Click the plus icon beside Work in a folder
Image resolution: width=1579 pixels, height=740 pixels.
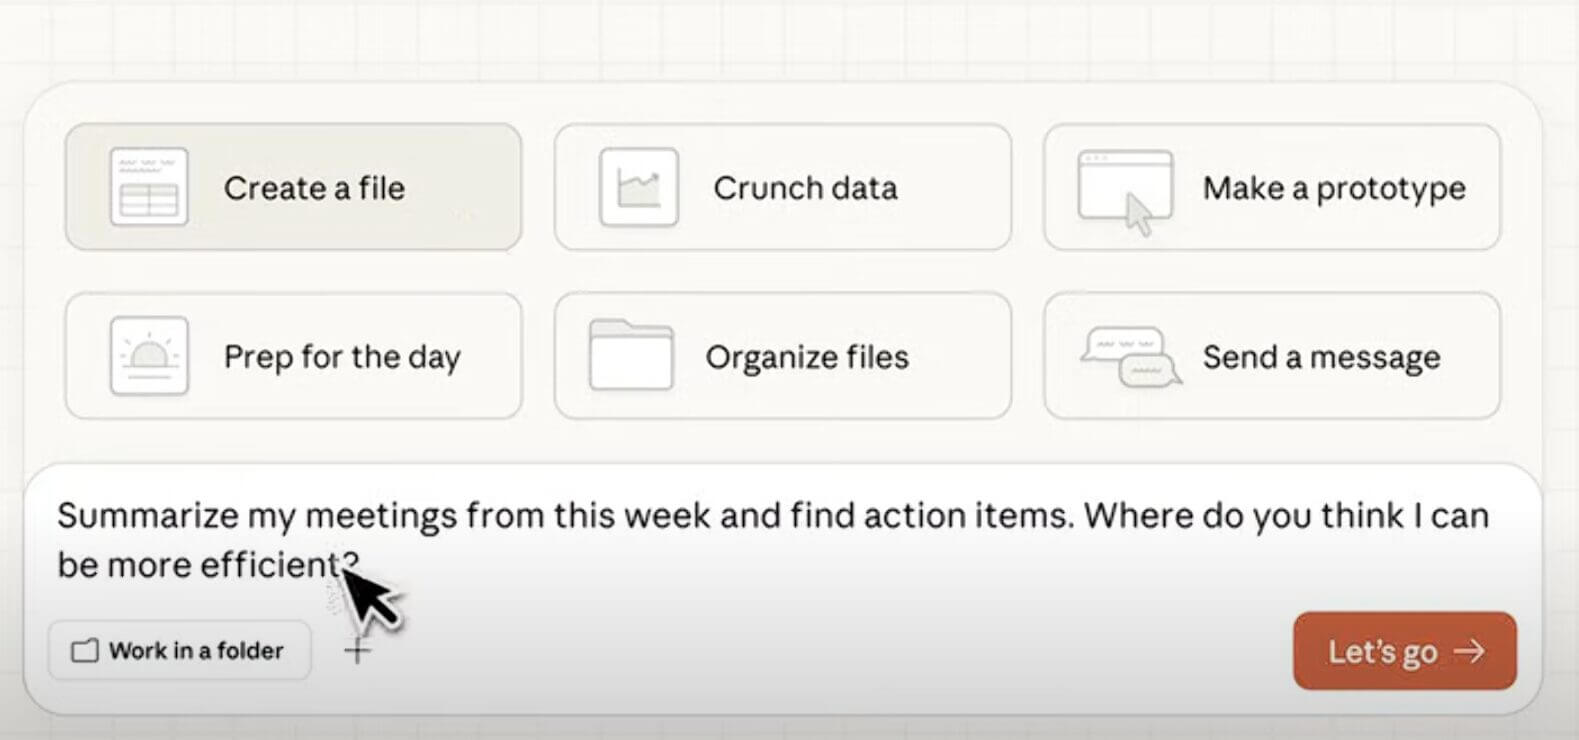(356, 651)
